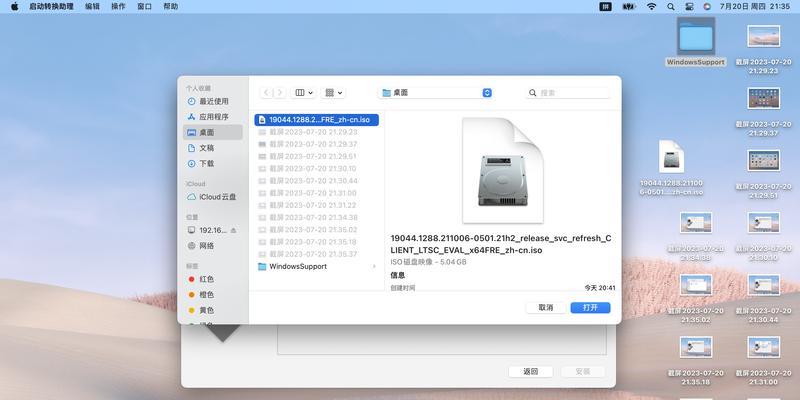This screenshot has width=800, height=400.
Task: Open the Wi-Fi status menu
Action: coord(652,7)
